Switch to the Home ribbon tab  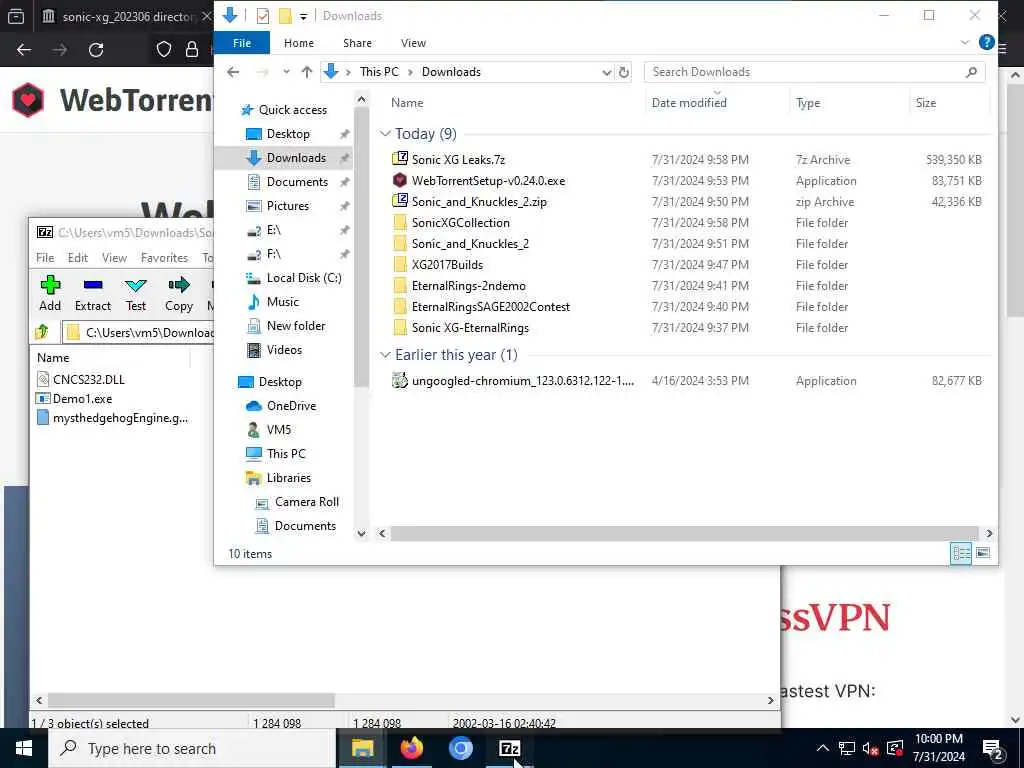pos(298,43)
